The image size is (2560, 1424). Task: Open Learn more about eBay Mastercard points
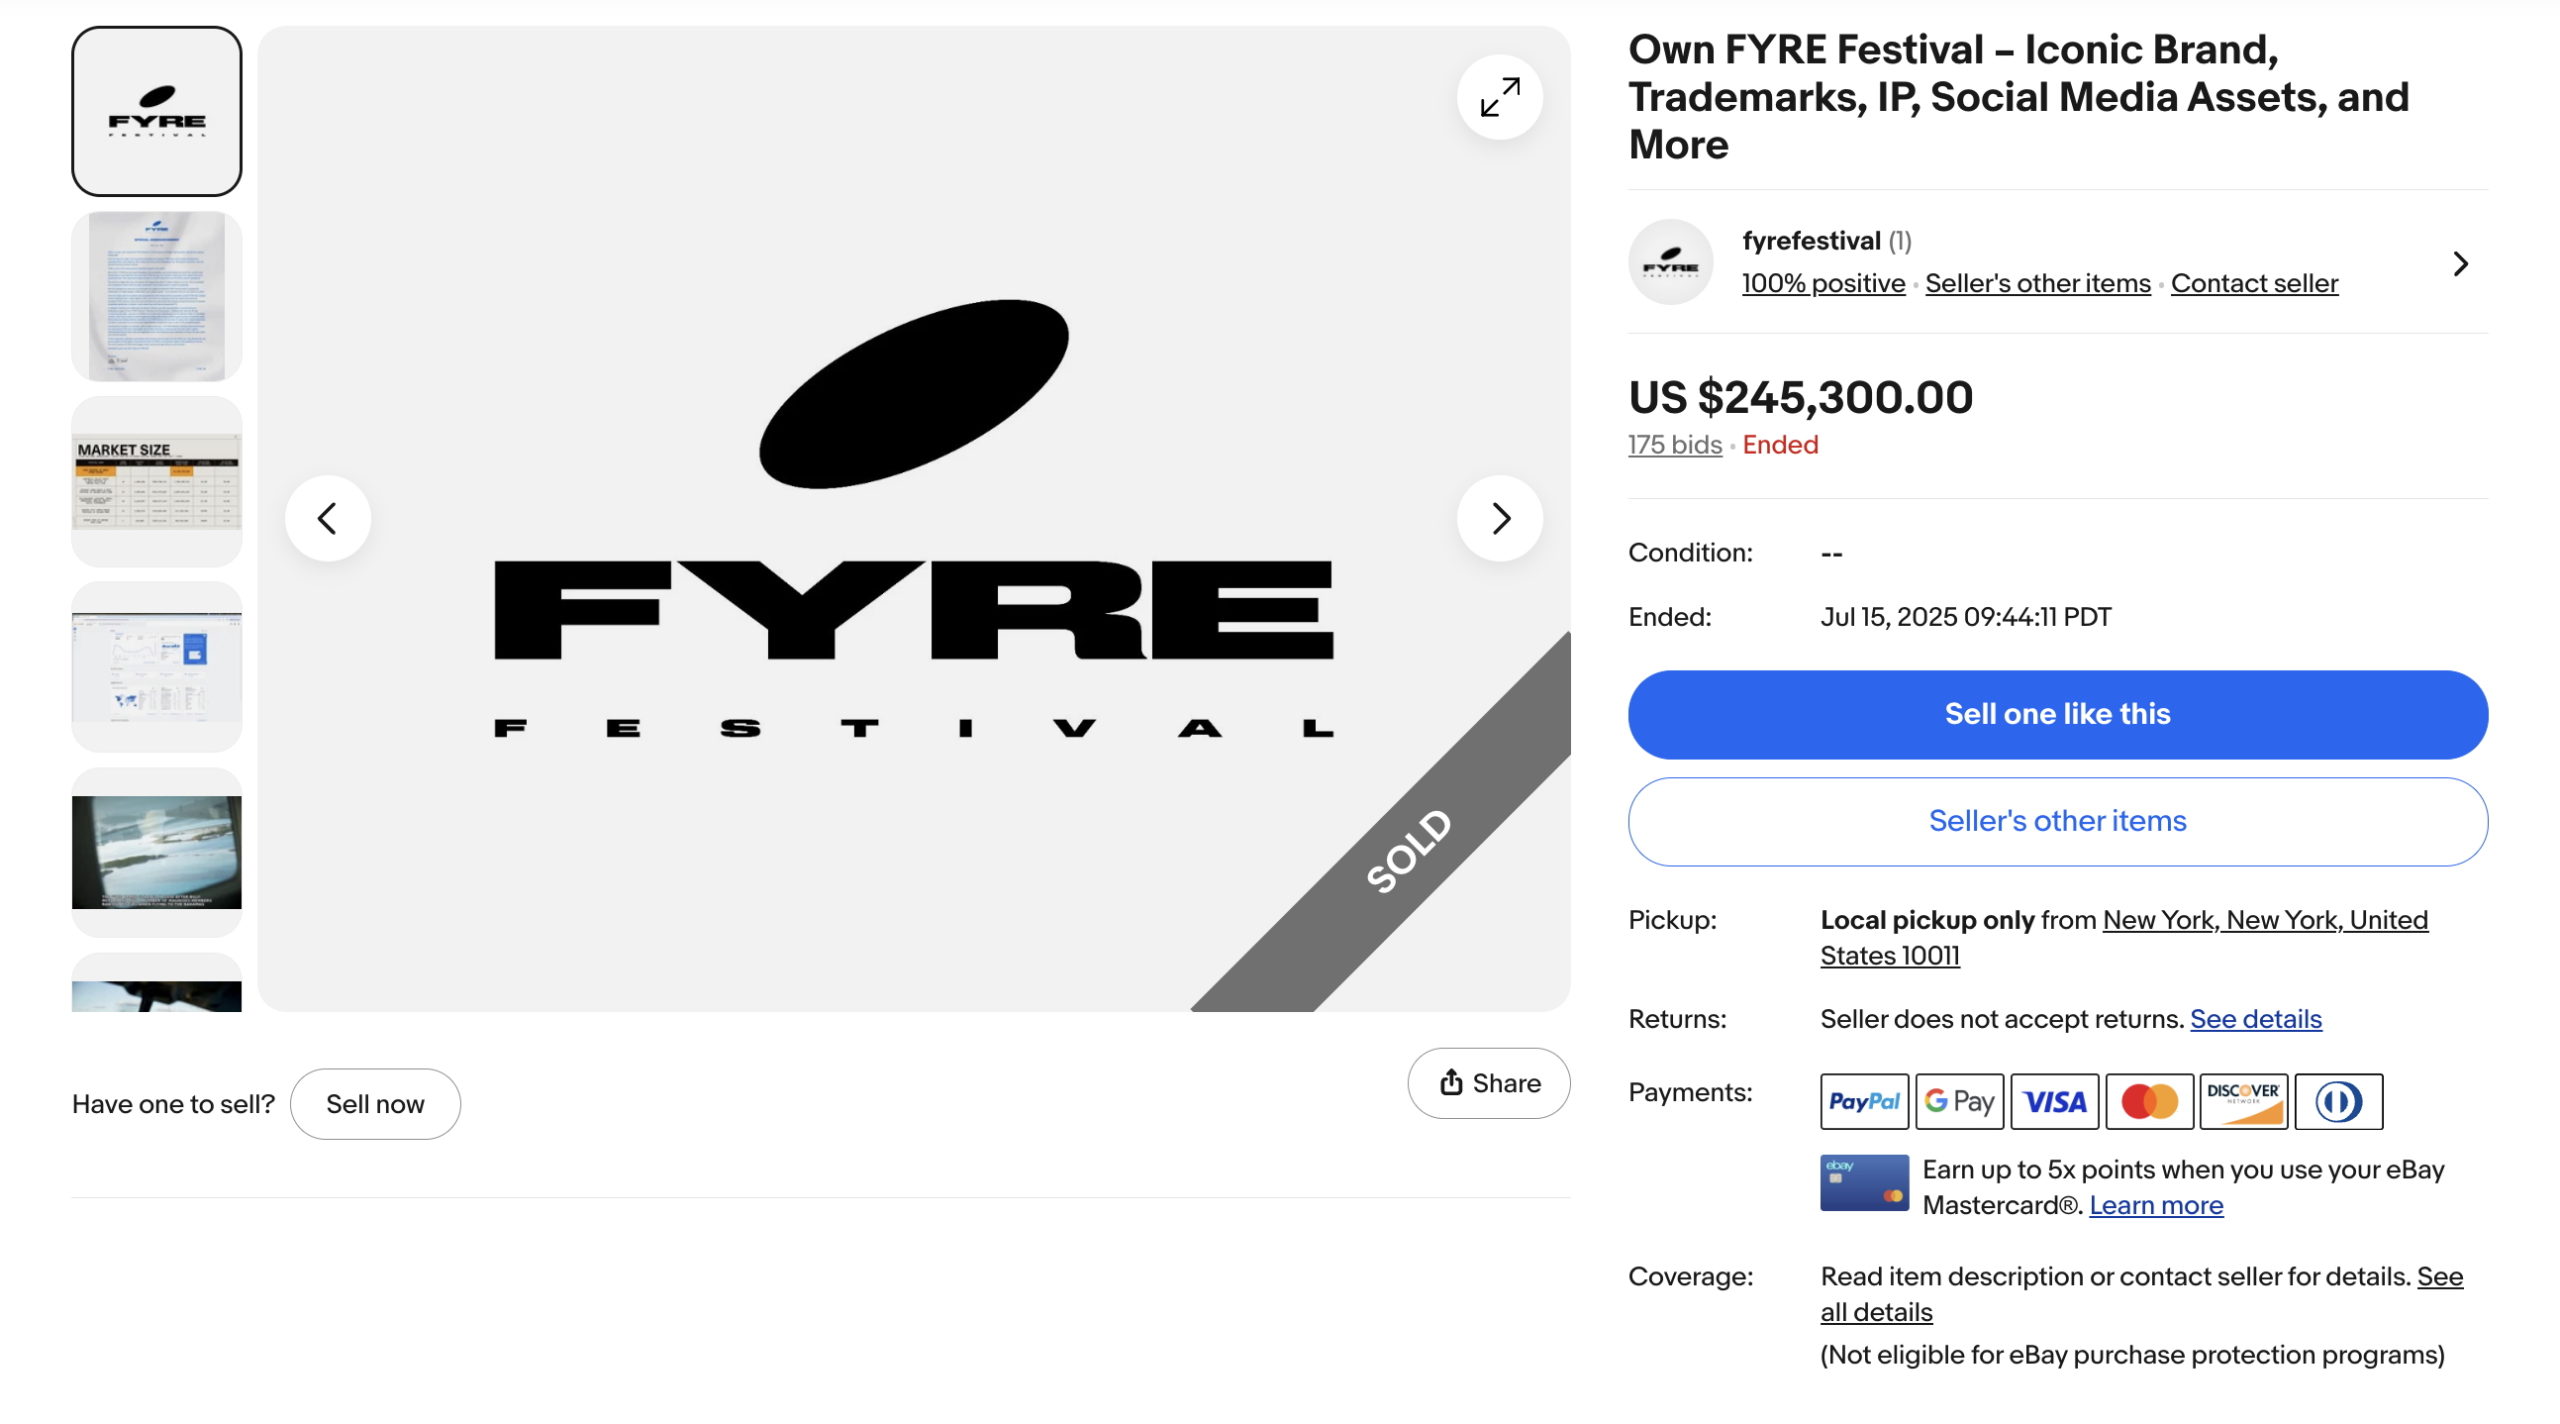click(x=2156, y=1205)
